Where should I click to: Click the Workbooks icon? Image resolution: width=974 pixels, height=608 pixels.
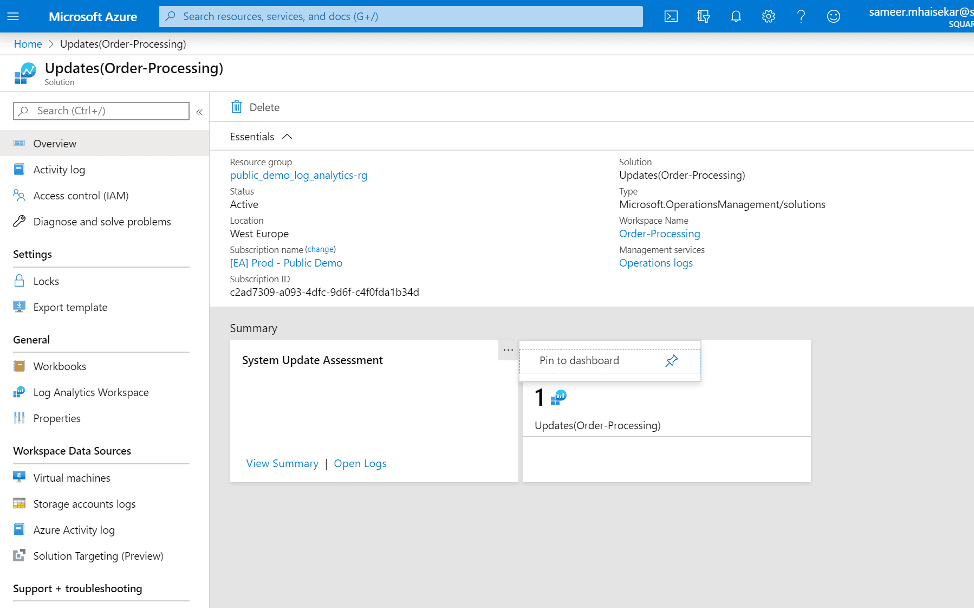(x=19, y=366)
